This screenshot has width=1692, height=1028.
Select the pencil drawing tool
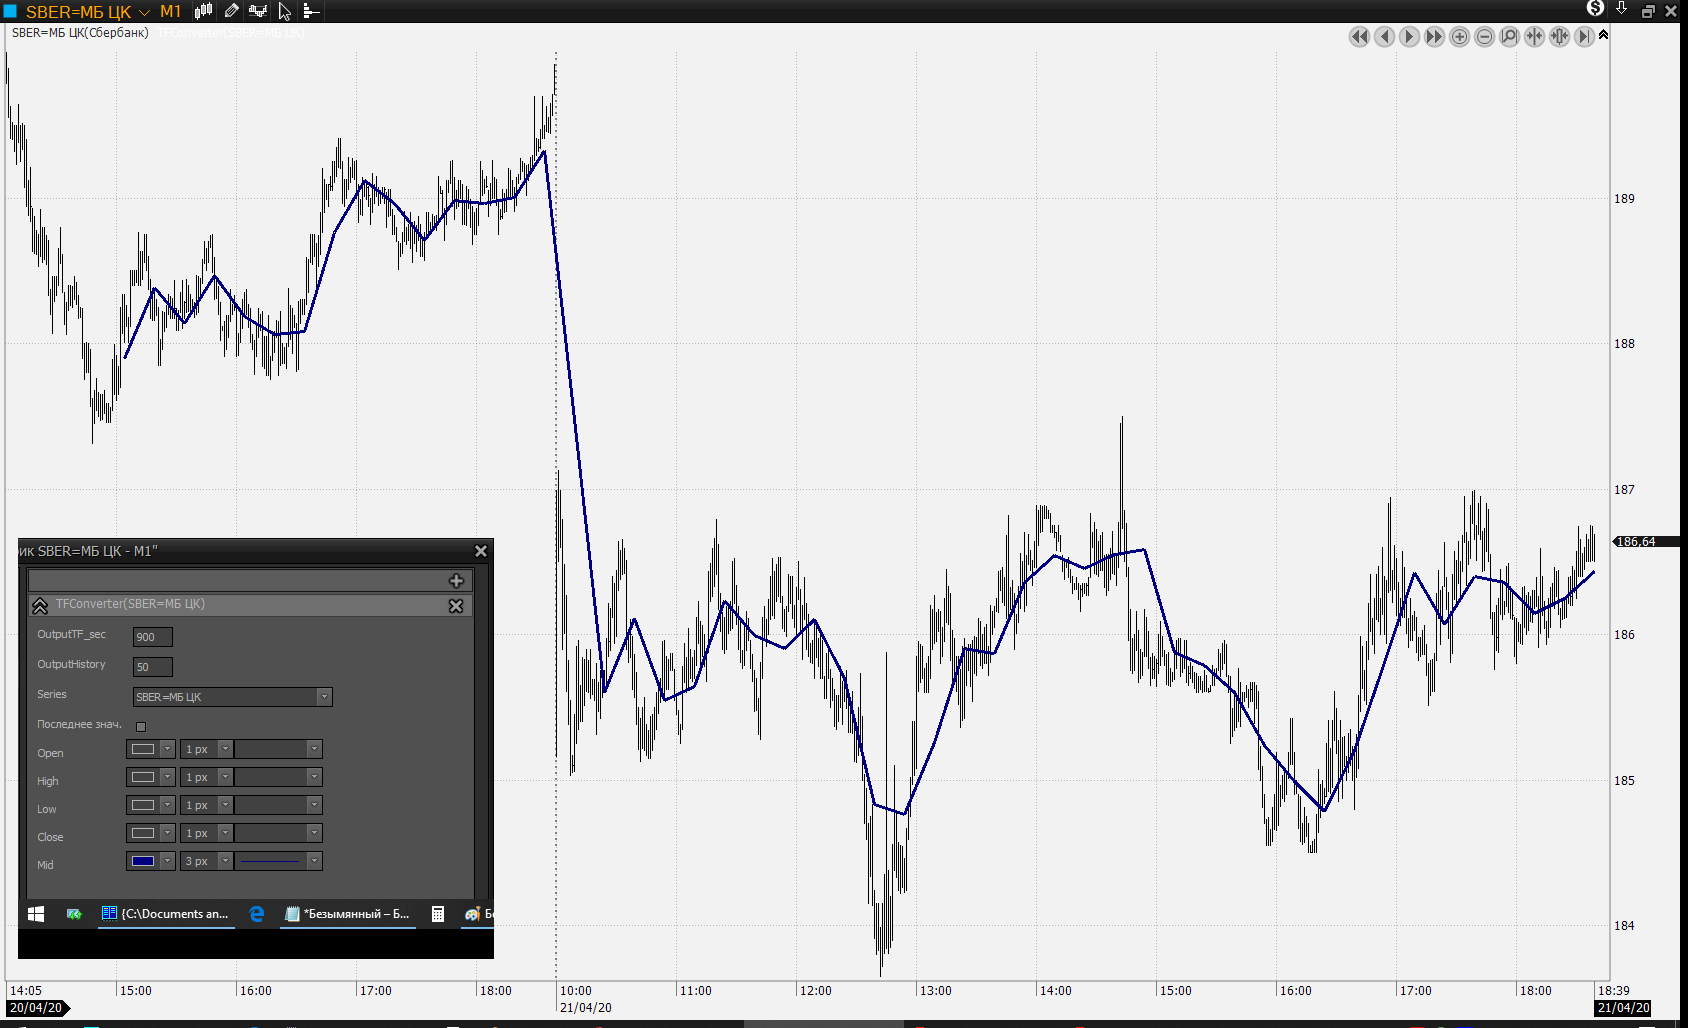[231, 11]
